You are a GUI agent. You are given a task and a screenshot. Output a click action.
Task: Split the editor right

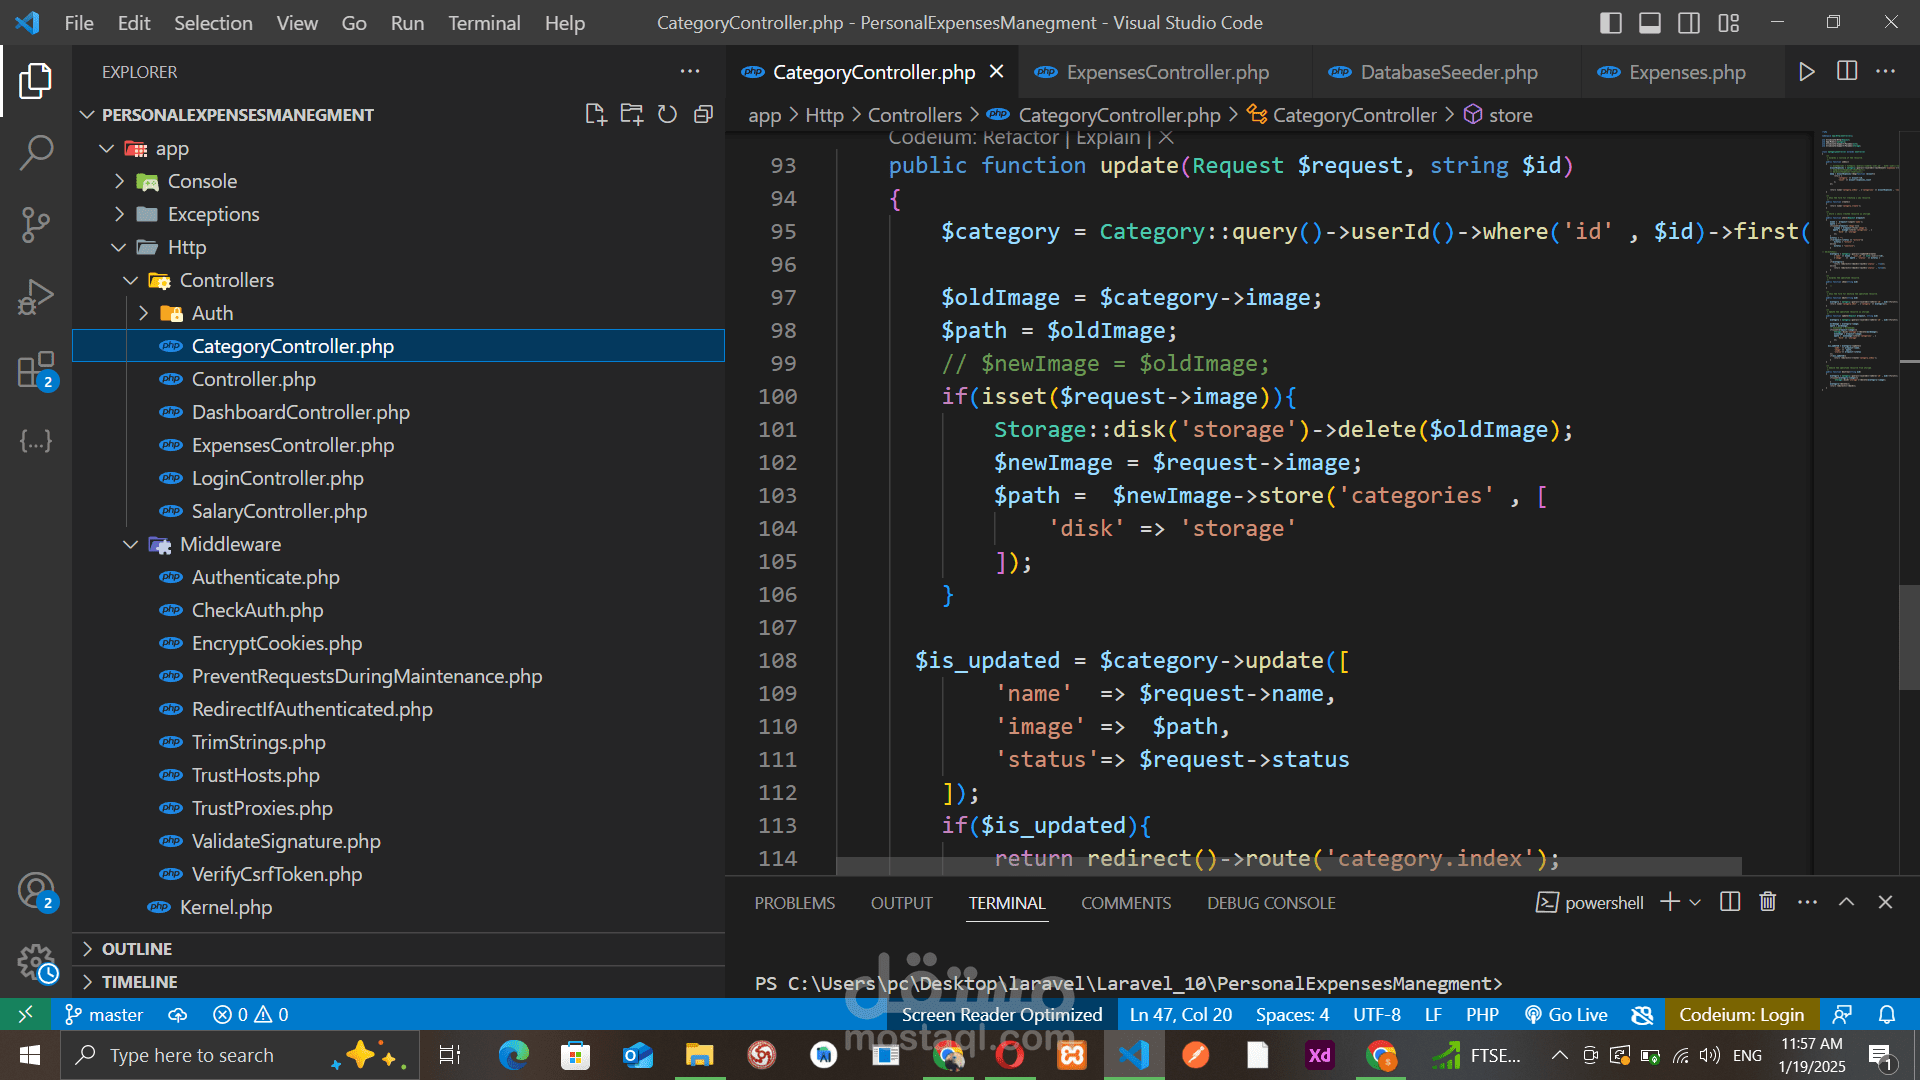coord(1847,72)
